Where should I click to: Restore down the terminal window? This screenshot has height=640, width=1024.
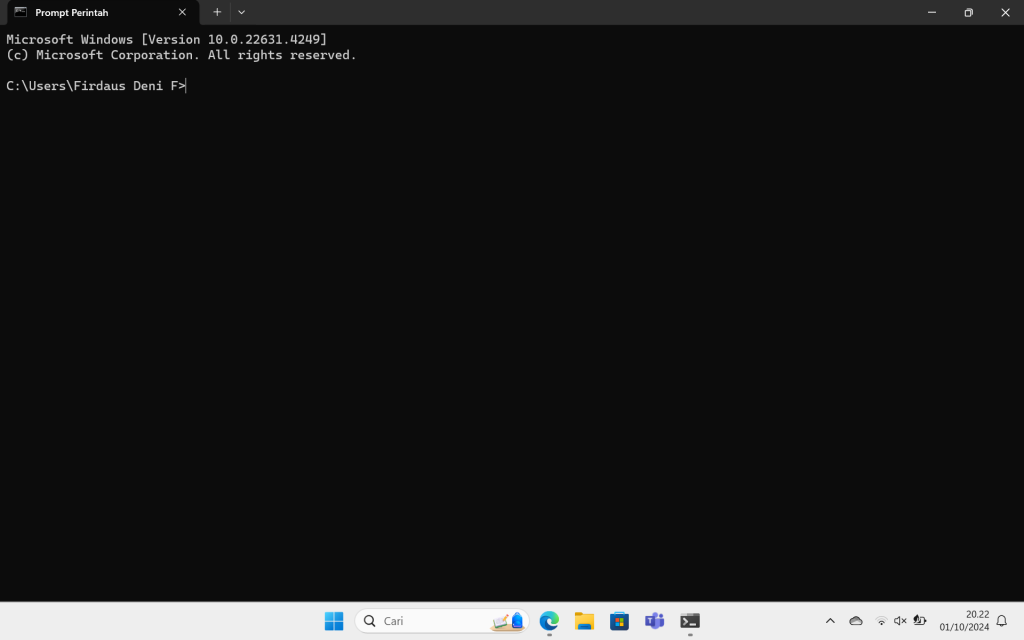968,12
